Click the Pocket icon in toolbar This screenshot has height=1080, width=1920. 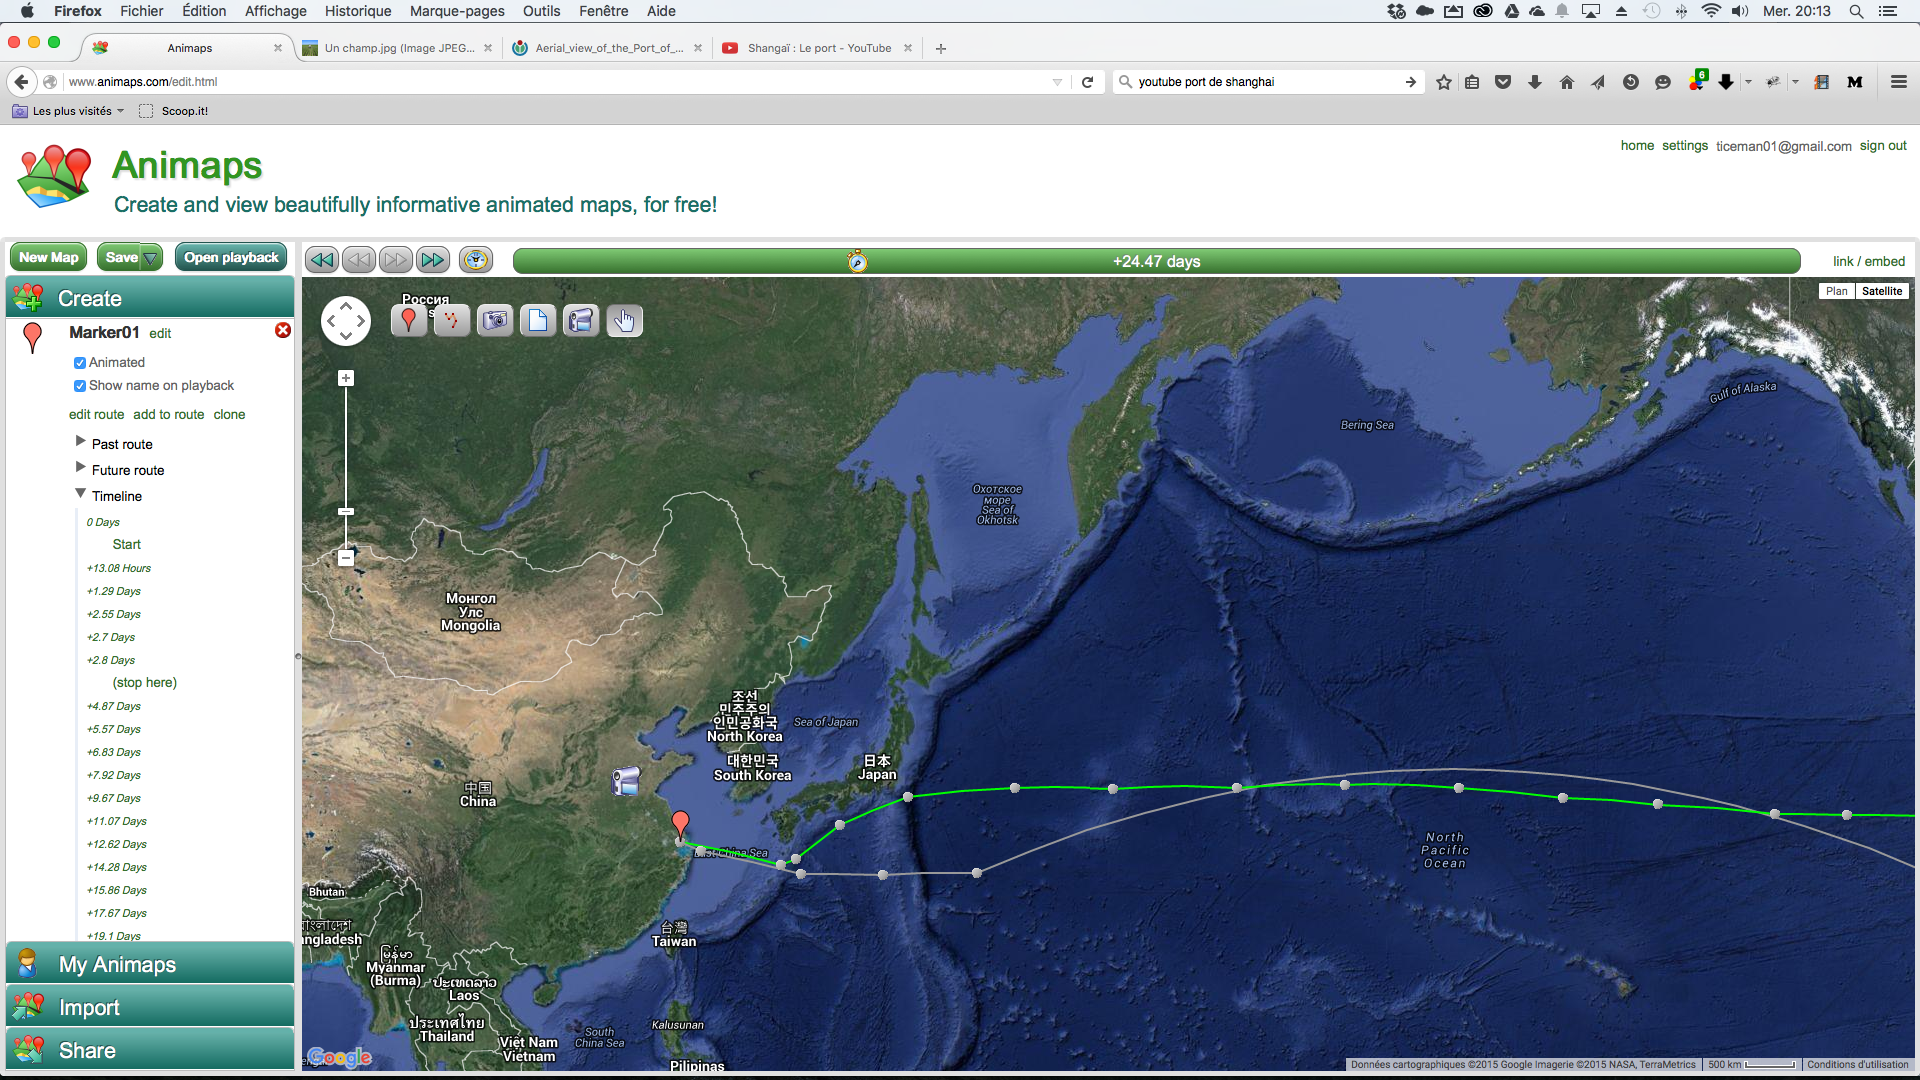click(x=1502, y=82)
